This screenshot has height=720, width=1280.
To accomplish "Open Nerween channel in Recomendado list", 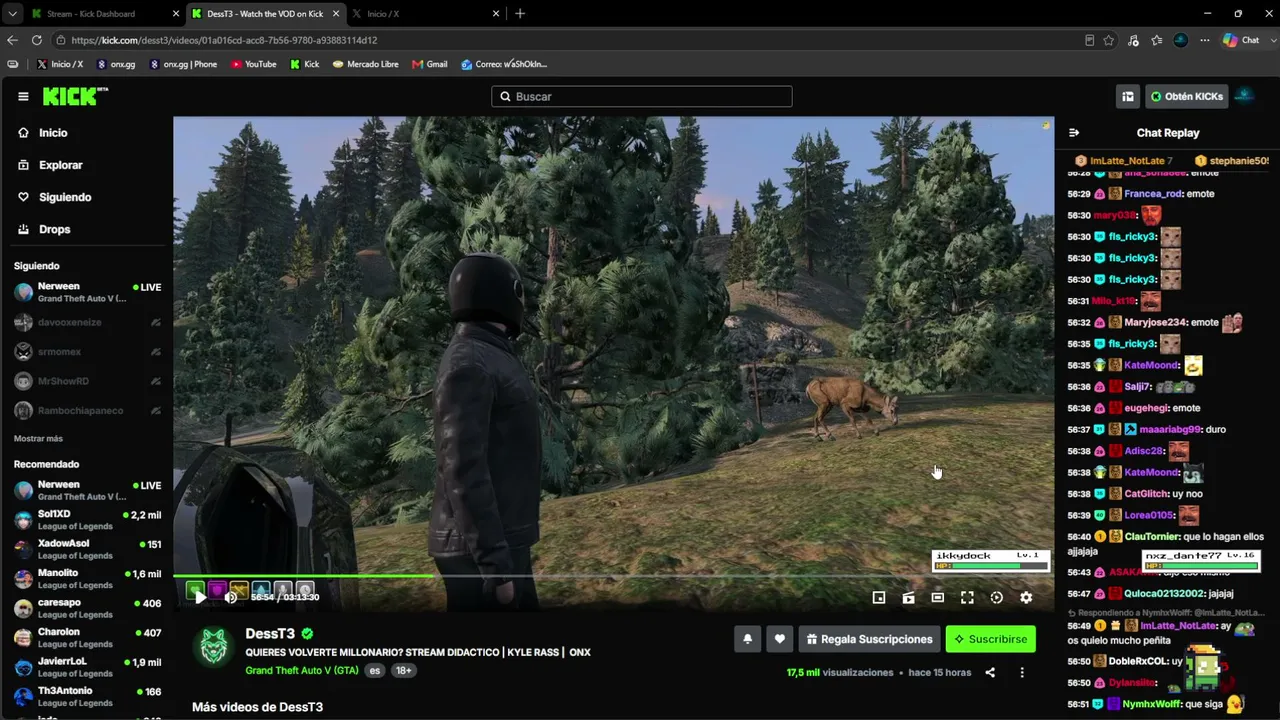I will coord(87,490).
